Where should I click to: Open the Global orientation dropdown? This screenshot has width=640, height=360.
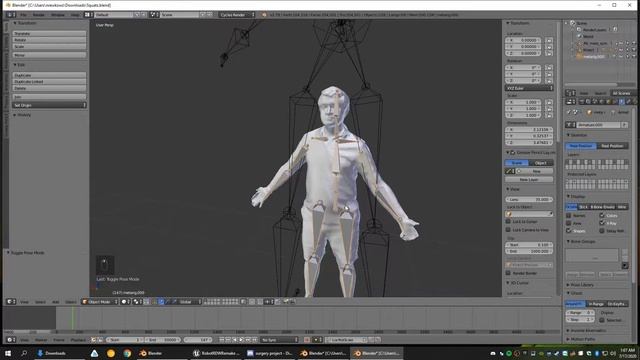pyautogui.click(x=189, y=302)
